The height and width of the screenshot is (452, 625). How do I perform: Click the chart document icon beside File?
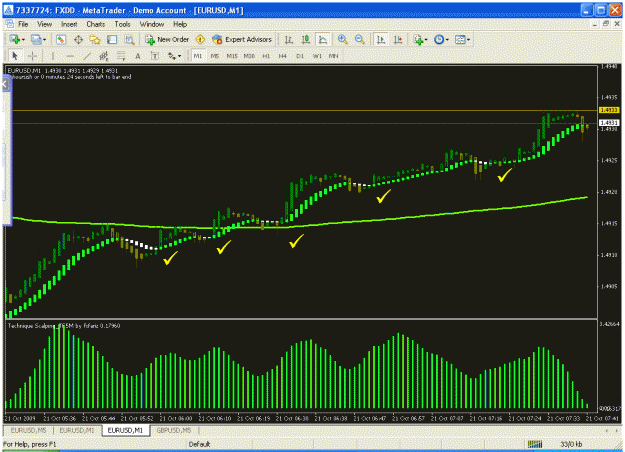(10, 24)
